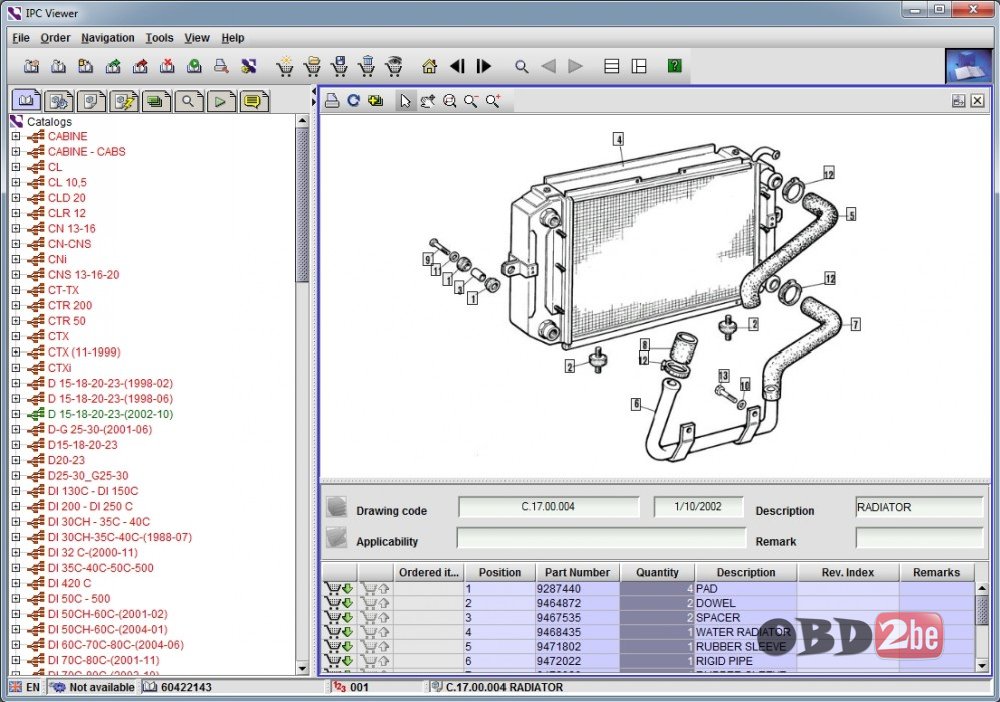Image resolution: width=1000 pixels, height=702 pixels.
Task: Open help via the green question mark icon
Action: coord(674,66)
